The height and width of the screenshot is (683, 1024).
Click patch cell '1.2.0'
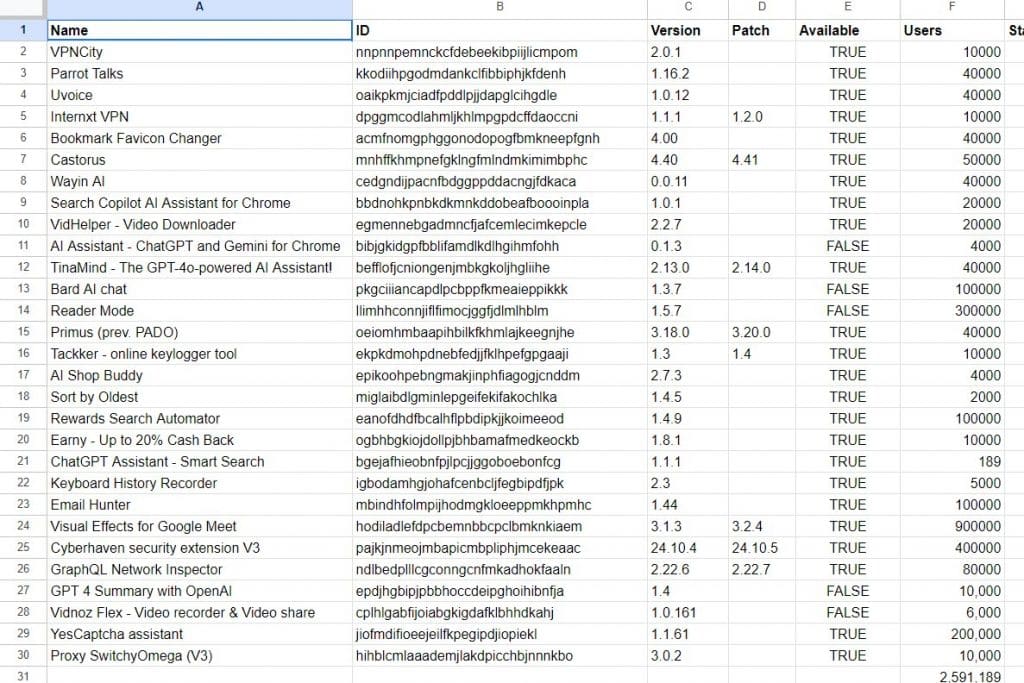(761, 116)
